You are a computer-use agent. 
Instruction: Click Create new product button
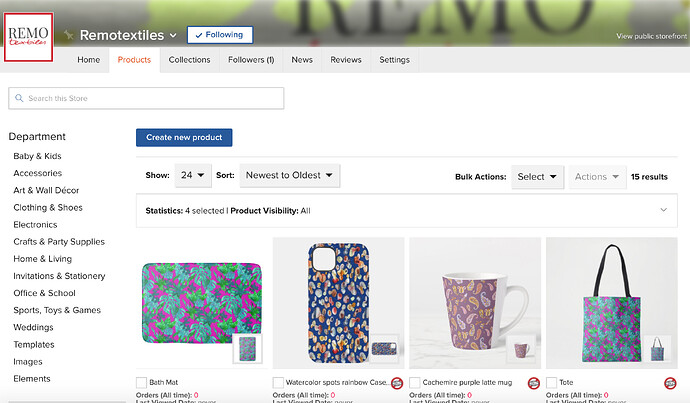pyautogui.click(x=184, y=137)
